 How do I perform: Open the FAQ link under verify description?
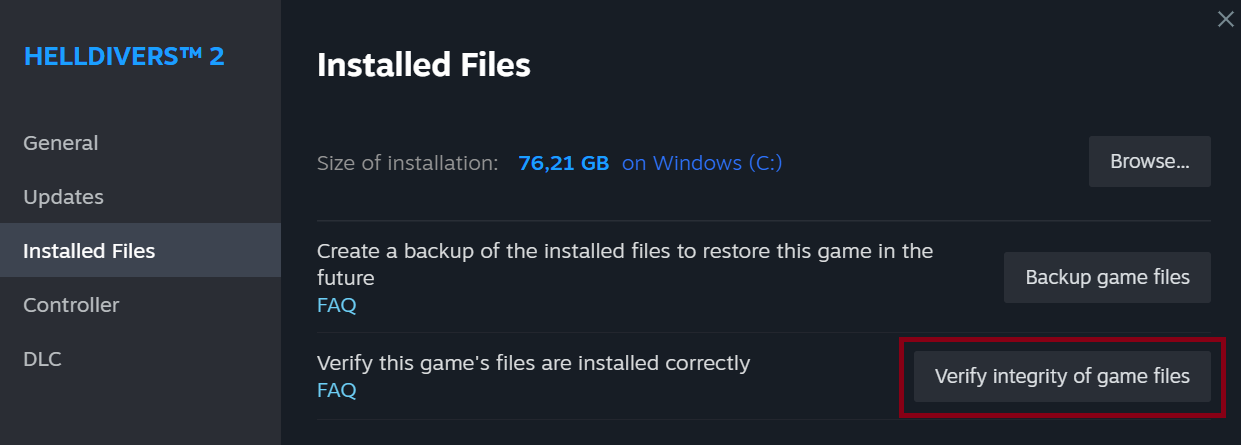pyautogui.click(x=336, y=390)
